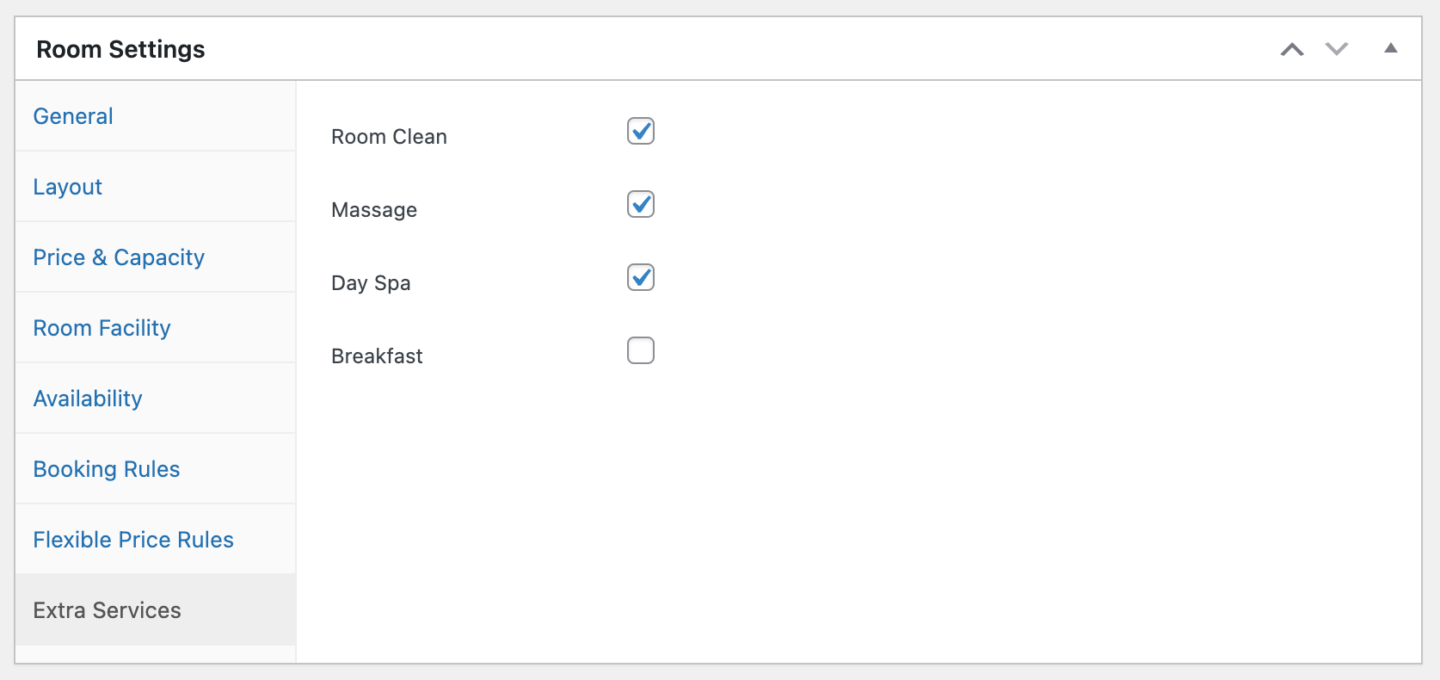Switch to the Layout section
Image resolution: width=1440 pixels, height=680 pixels.
67,186
